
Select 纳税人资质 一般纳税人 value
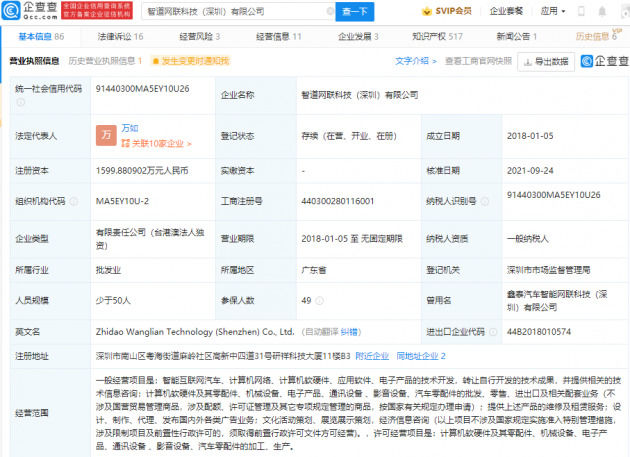pos(528,239)
